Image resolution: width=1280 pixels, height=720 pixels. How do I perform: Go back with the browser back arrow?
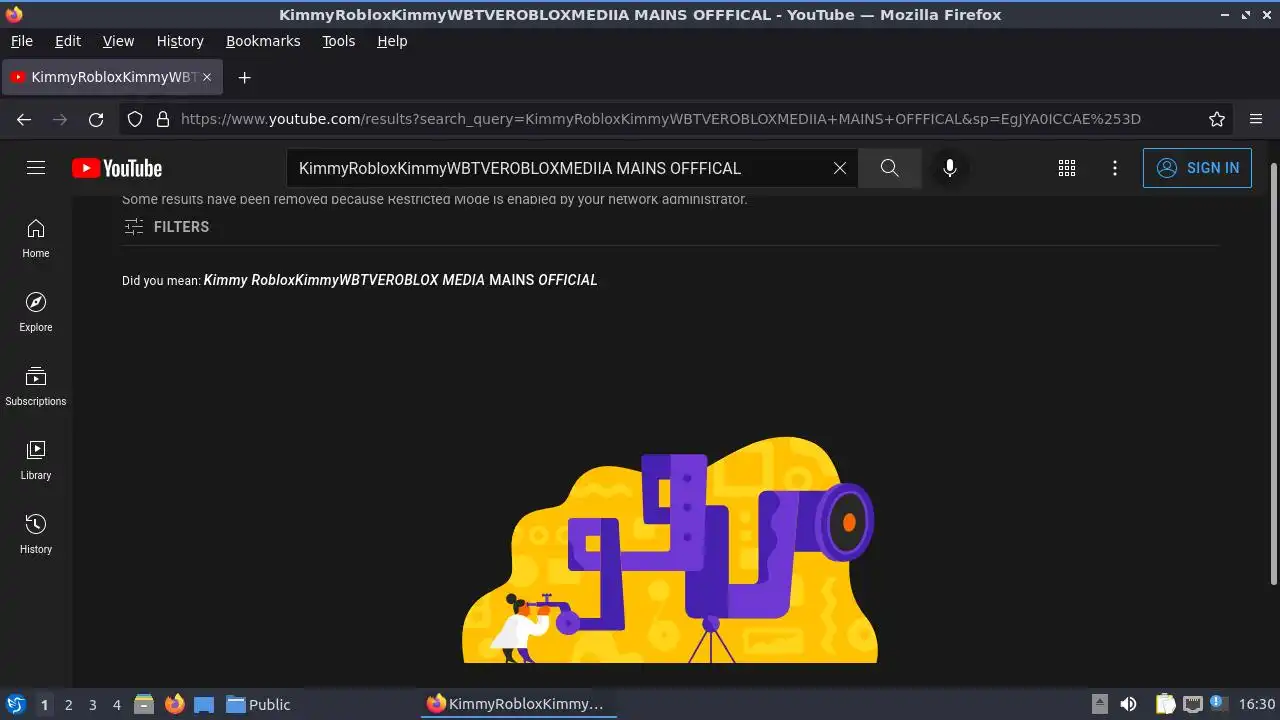(24, 119)
